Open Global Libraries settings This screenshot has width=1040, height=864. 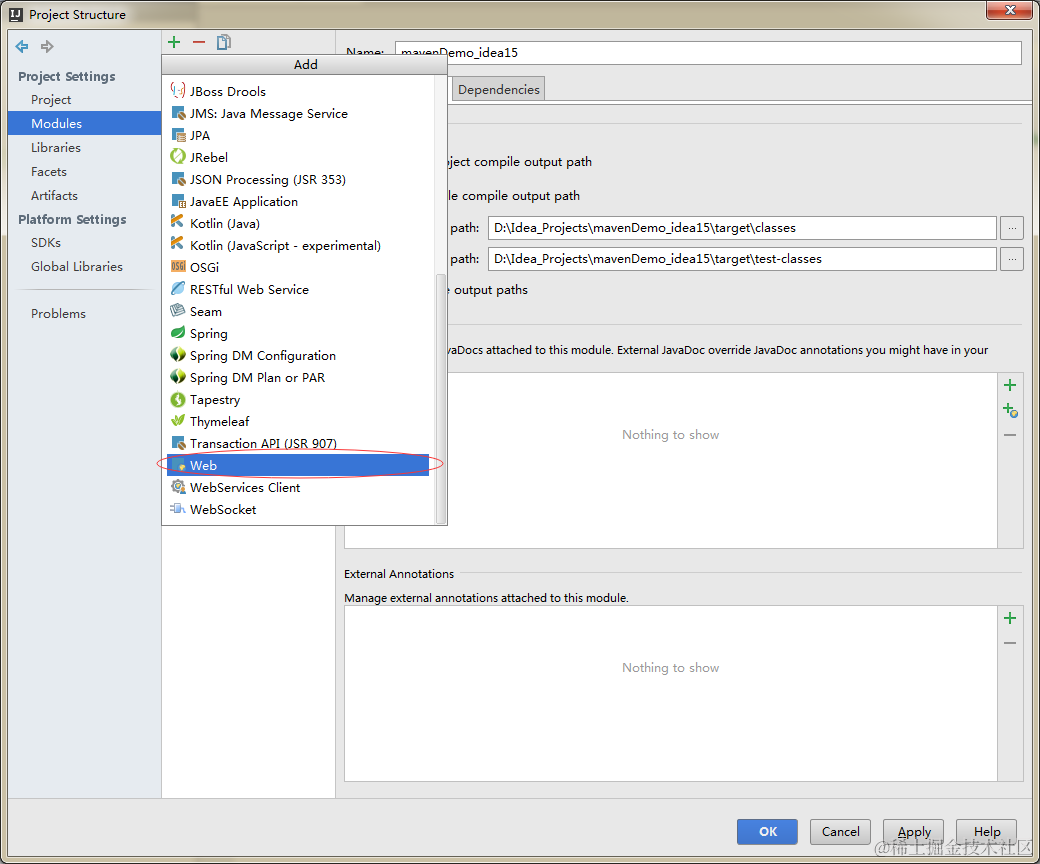[x=77, y=267]
